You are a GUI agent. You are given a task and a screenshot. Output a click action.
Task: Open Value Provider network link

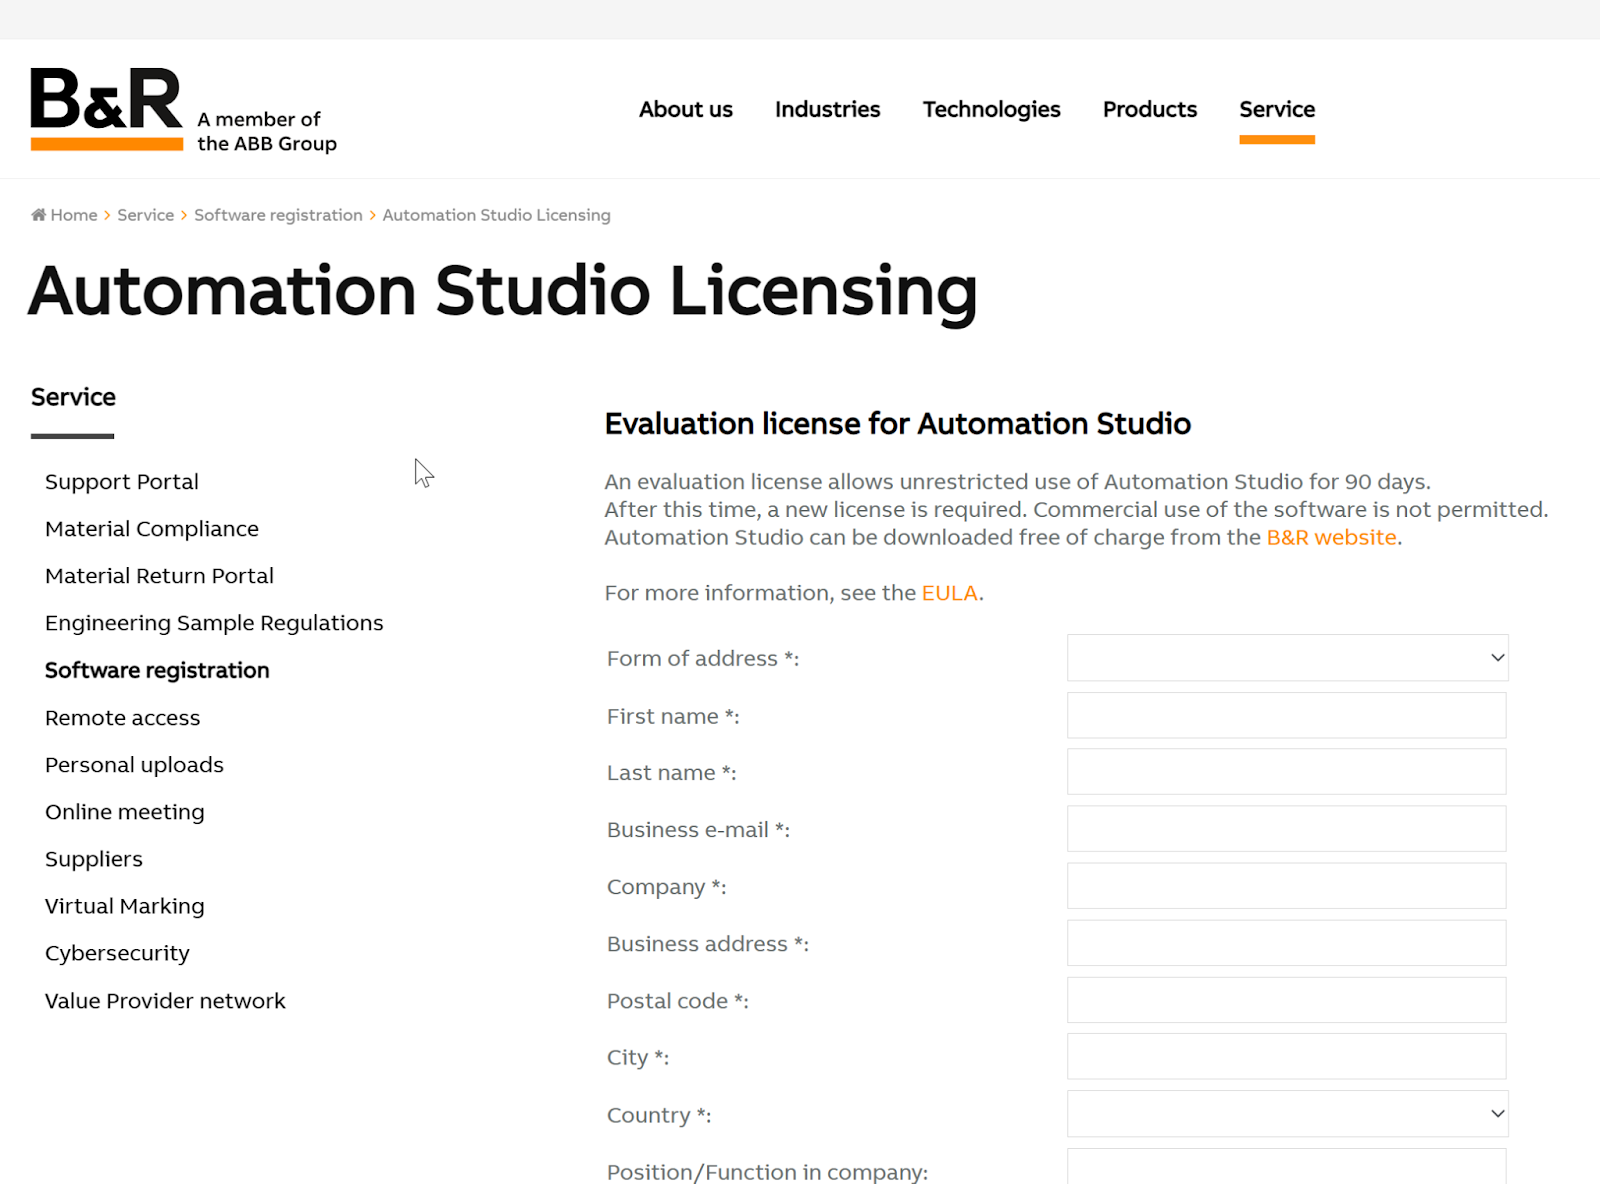coord(165,1001)
